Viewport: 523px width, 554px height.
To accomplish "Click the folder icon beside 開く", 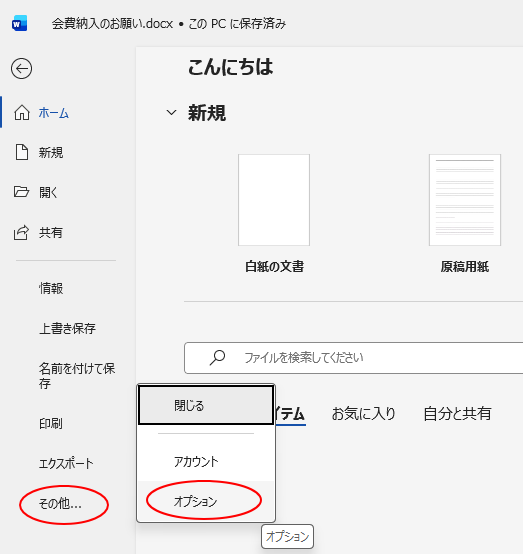I will pos(21,192).
